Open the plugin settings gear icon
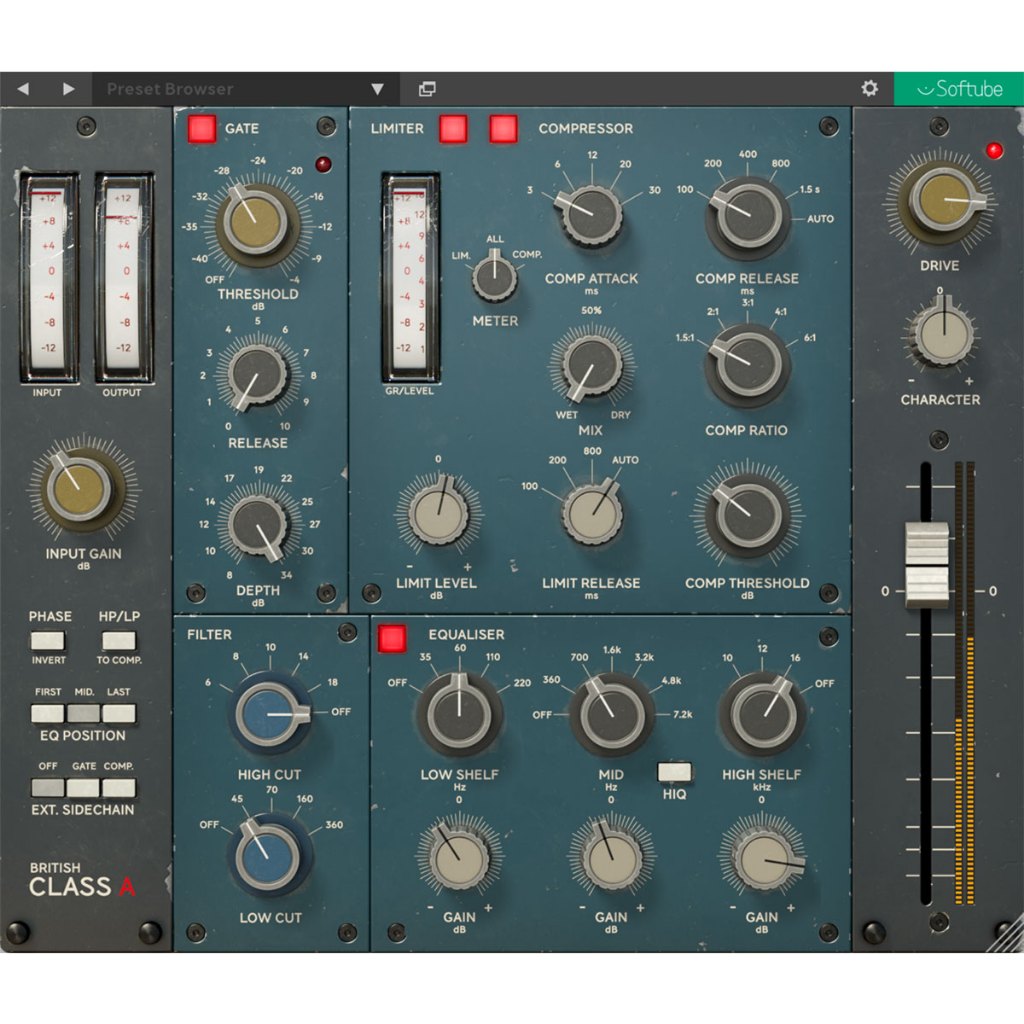This screenshot has width=1024, height=1024. tap(868, 88)
